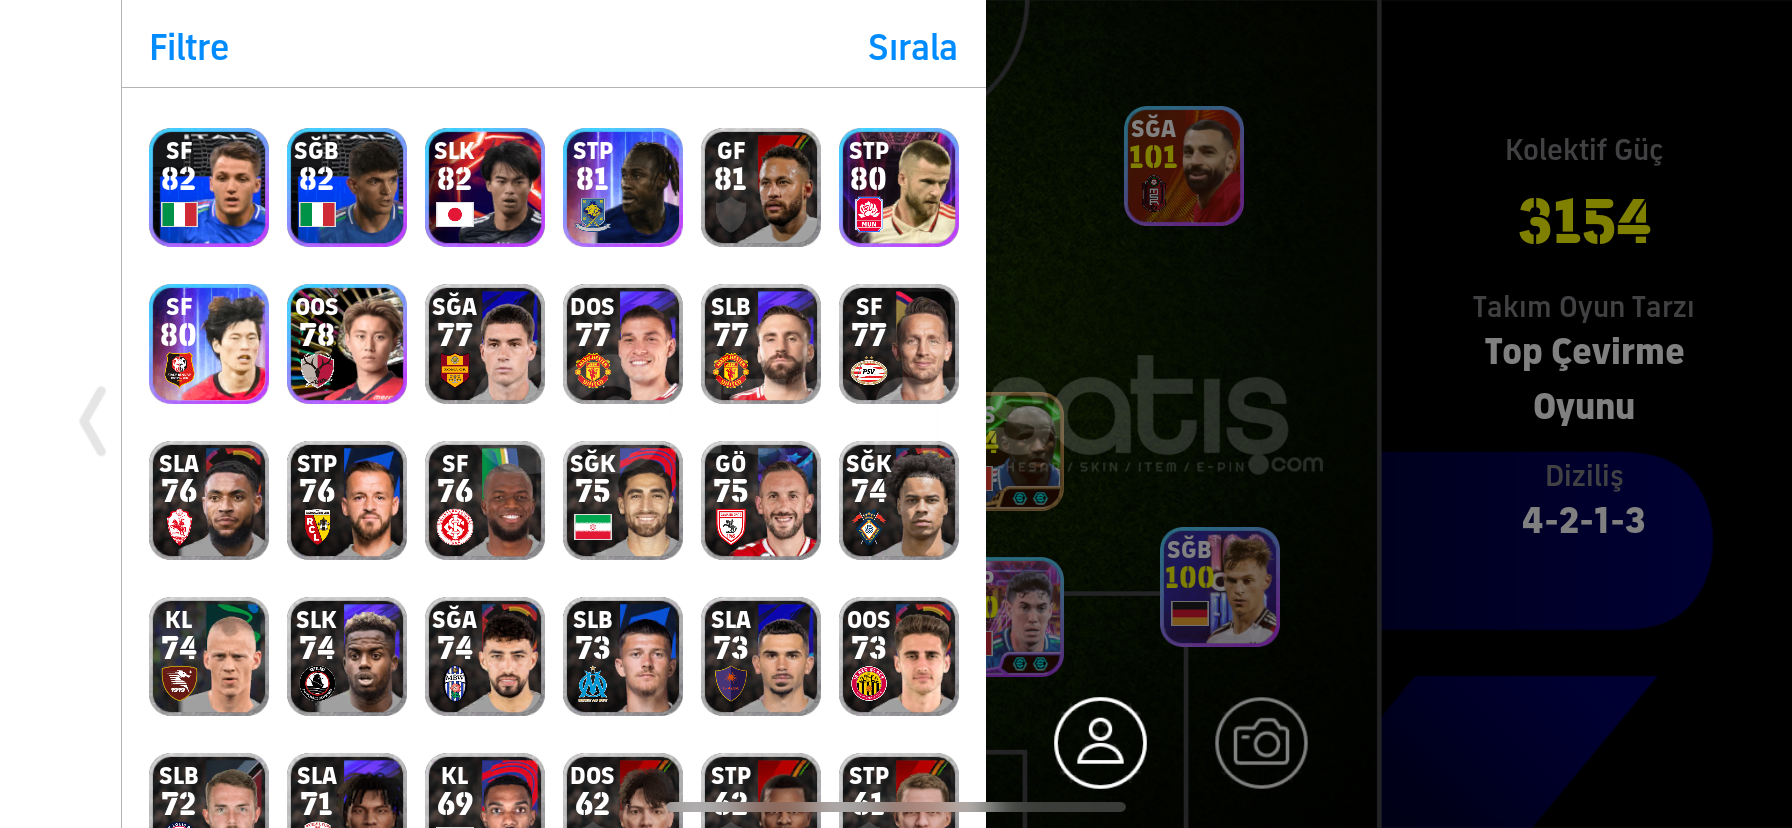Select the SF 77 PSV player card
Viewport: 1792px width, 828px height.
pos(899,344)
